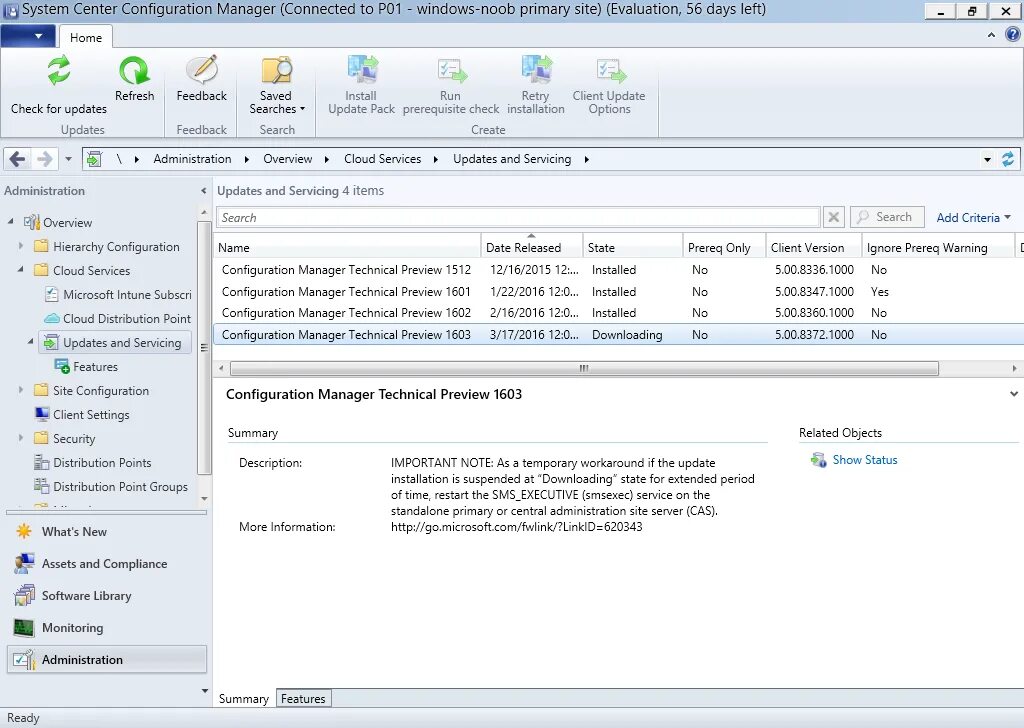This screenshot has height=728, width=1024.
Task: Click the go.microsoft.com fwlink URL text
Action: 517,526
